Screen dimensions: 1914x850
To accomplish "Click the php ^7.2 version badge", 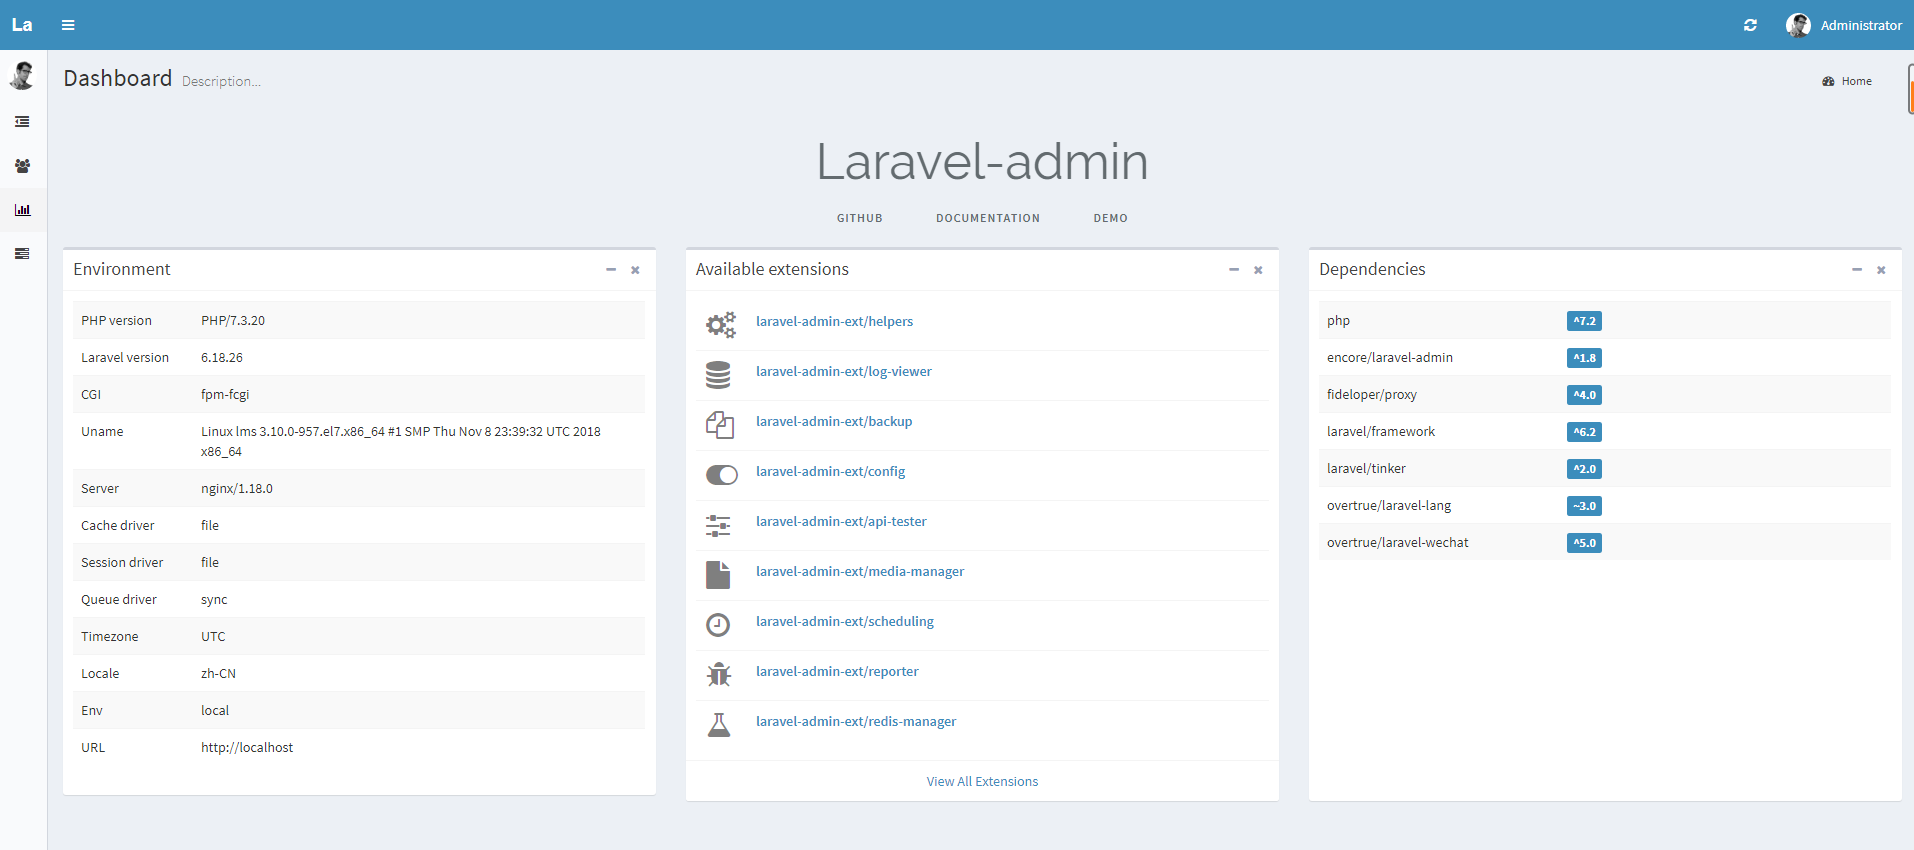I will point(1584,321).
